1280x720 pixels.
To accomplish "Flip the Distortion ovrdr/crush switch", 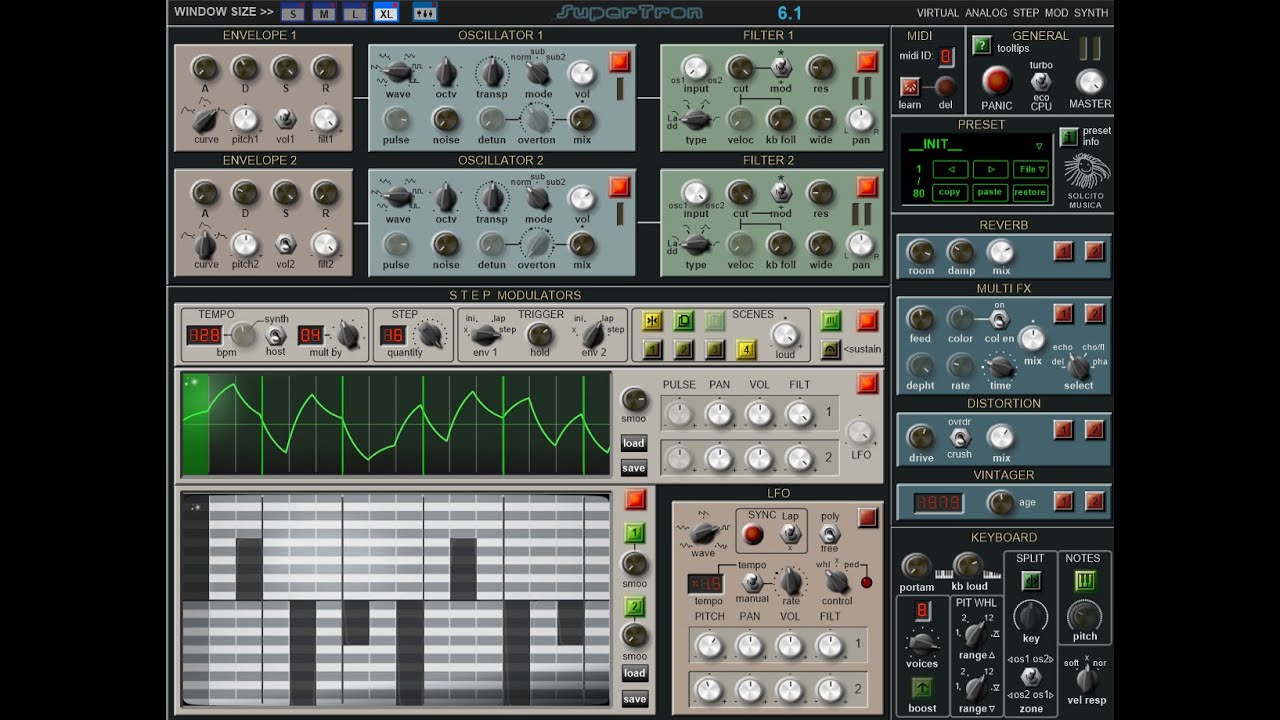I will click(959, 438).
